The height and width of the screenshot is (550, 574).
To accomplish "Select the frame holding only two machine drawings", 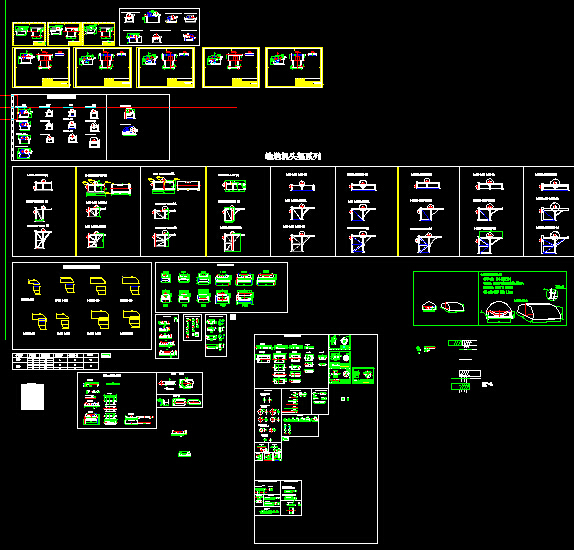I will (138, 127).
